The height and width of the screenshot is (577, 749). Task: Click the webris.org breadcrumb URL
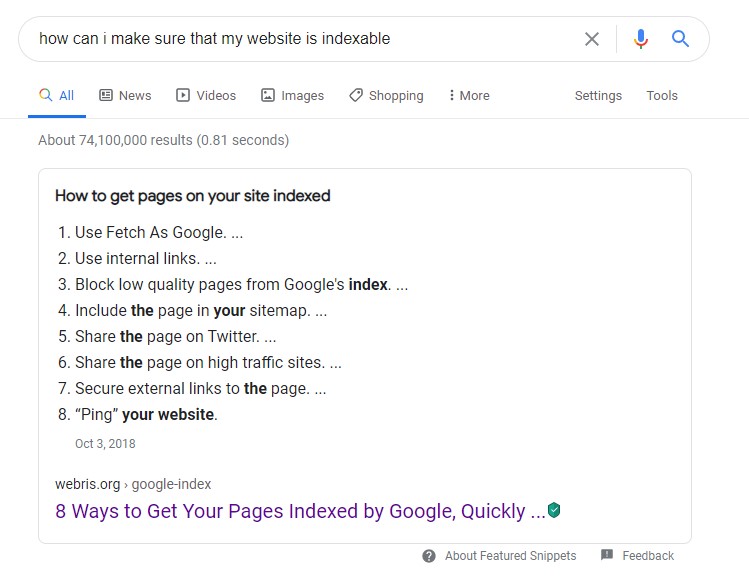[x=133, y=484]
